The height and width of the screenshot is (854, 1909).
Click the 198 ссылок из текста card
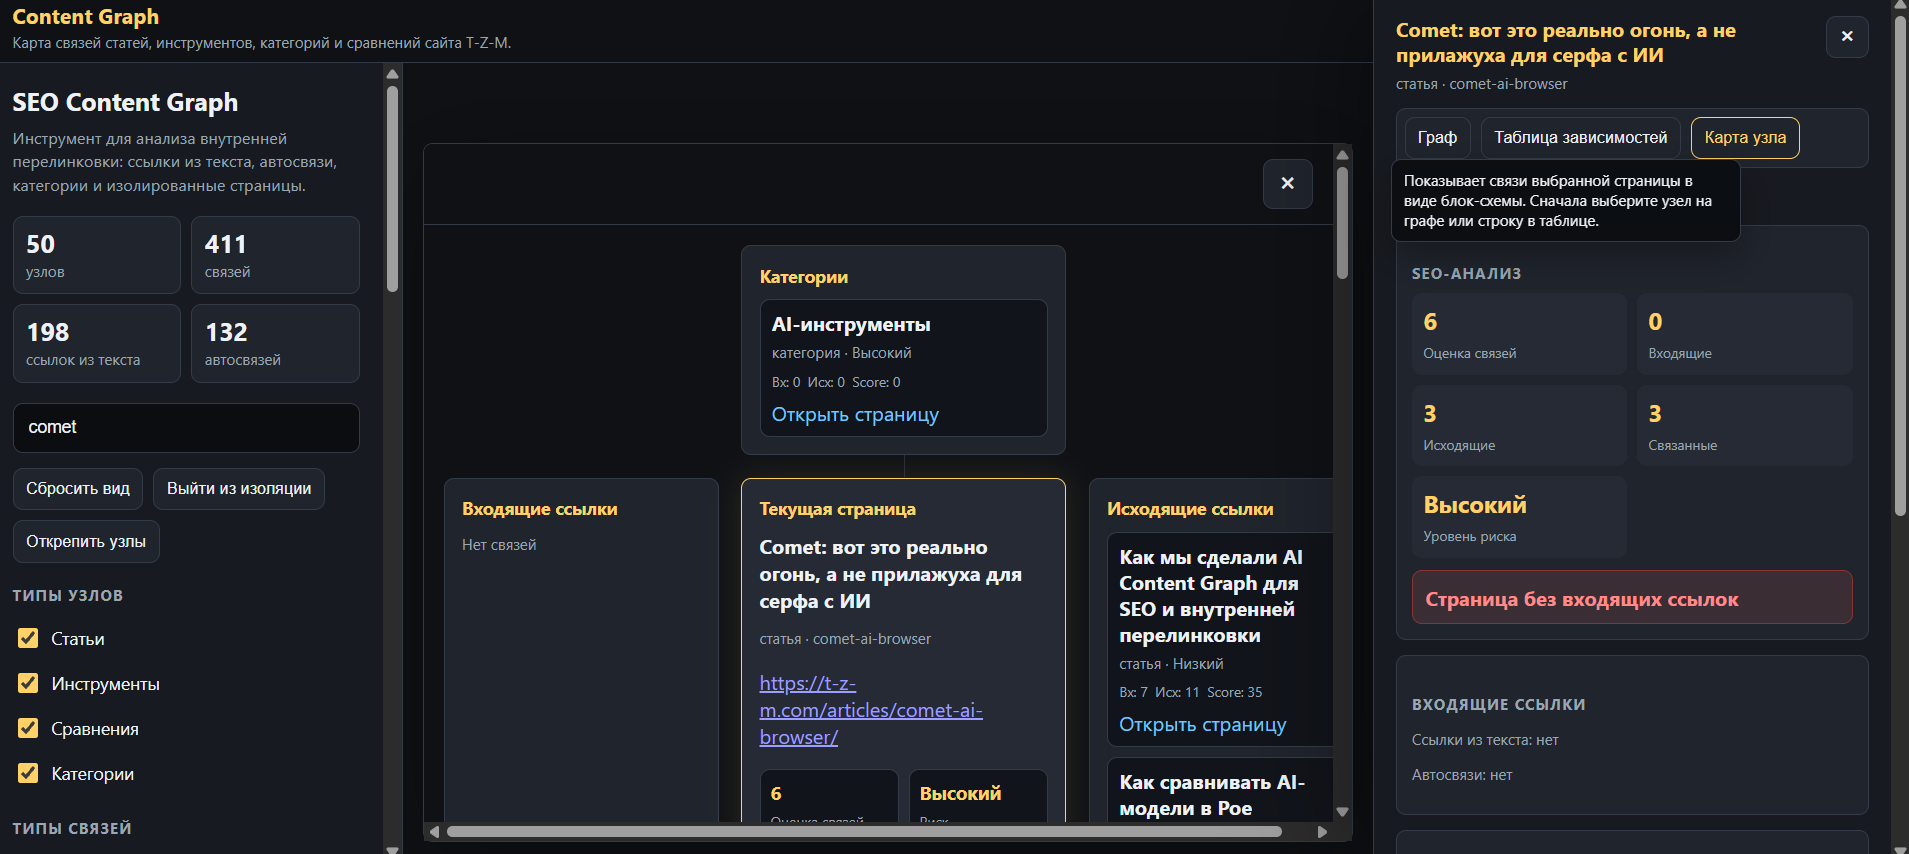point(97,343)
